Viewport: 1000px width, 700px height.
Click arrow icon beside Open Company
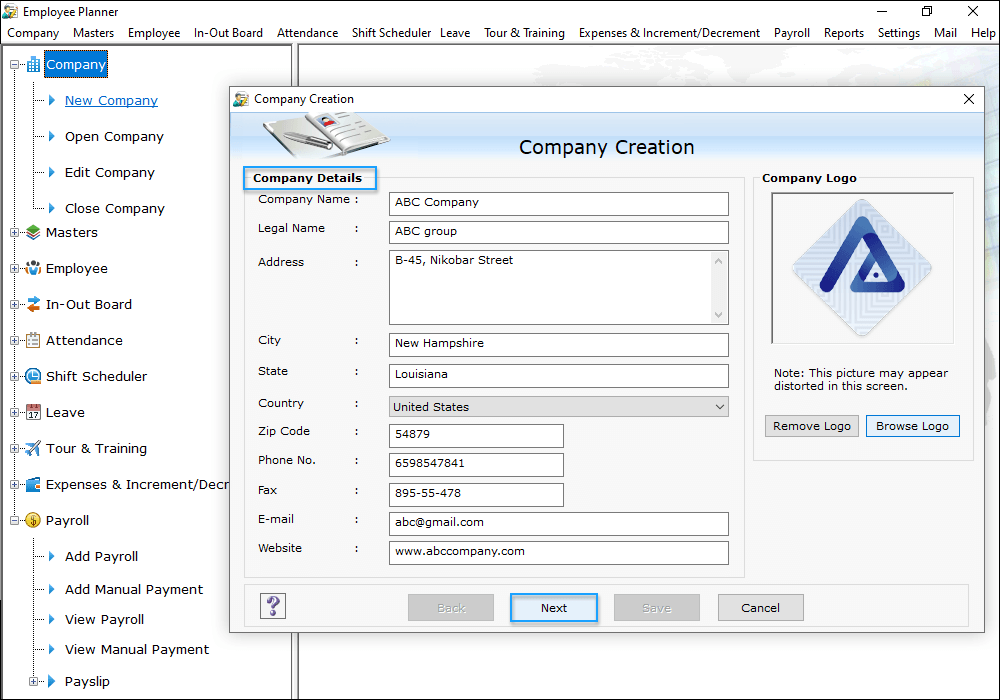(x=52, y=136)
